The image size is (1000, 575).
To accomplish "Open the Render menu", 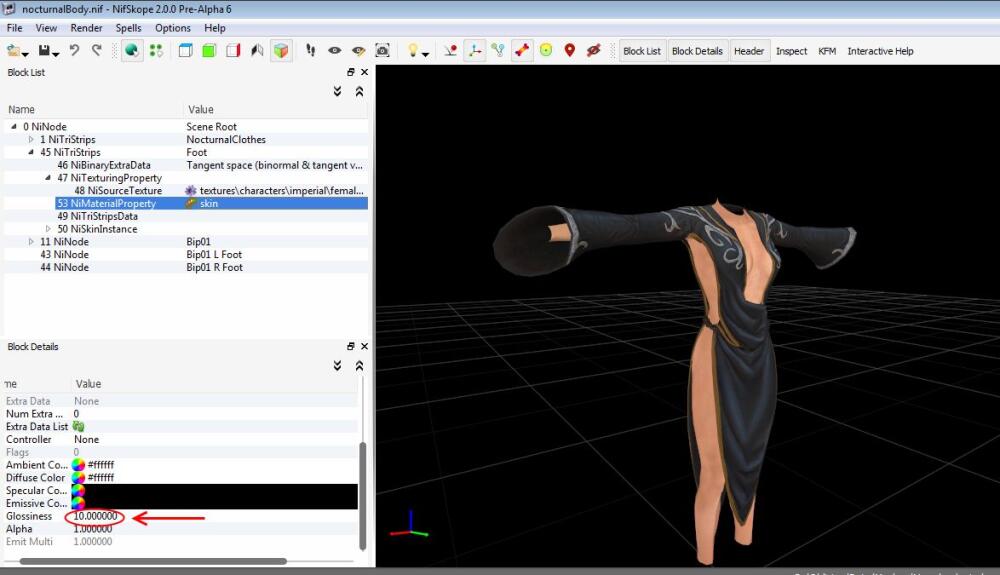I will pos(86,28).
